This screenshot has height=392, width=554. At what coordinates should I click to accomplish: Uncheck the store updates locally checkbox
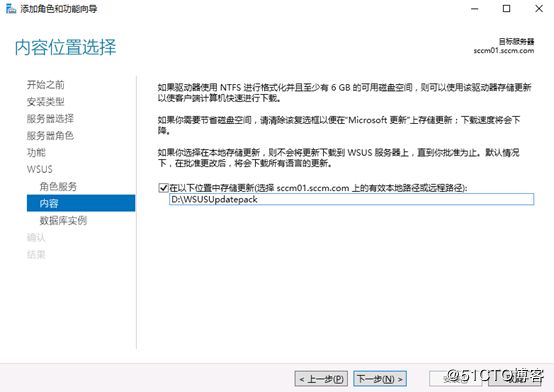click(163, 188)
